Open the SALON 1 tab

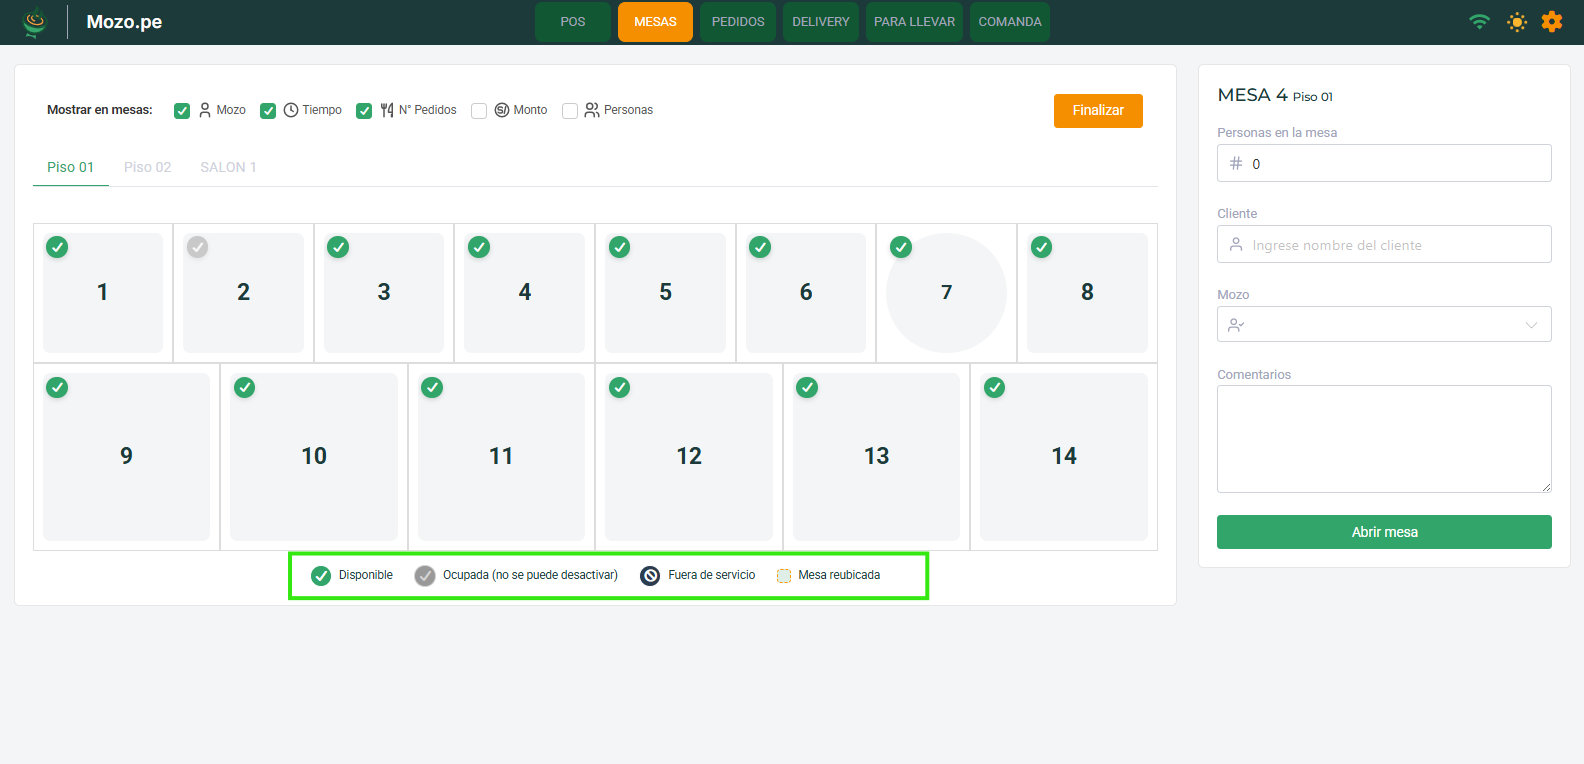point(228,167)
